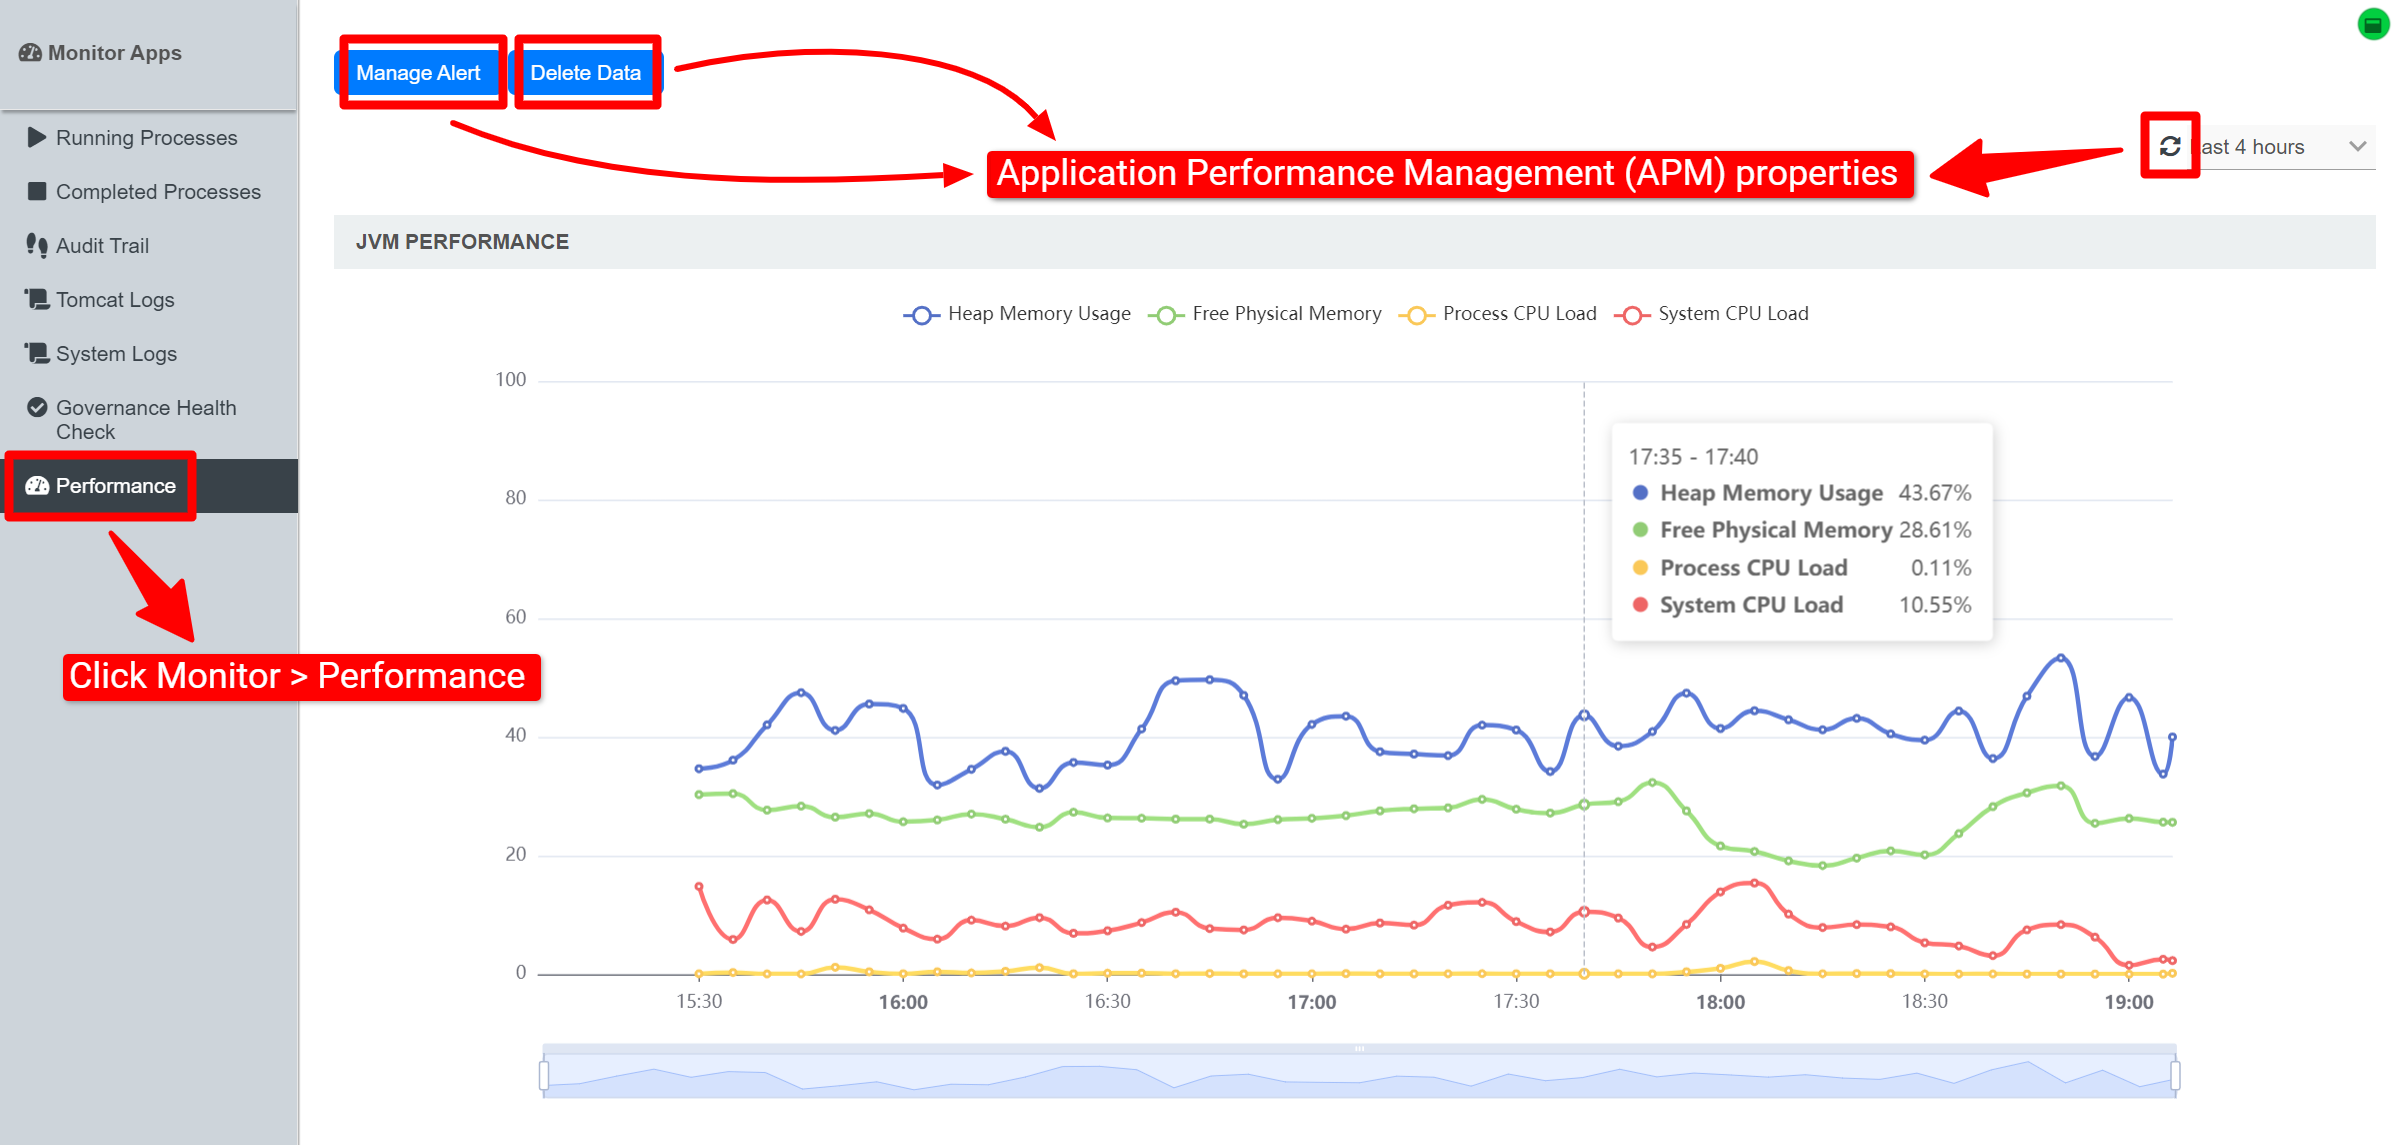Viewport: 2395px width, 1145px height.
Task: Hide the System CPU Load series
Action: [x=1711, y=314]
